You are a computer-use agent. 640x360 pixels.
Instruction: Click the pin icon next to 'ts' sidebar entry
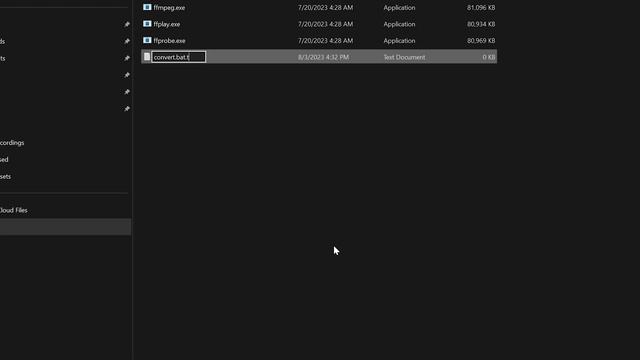click(127, 58)
